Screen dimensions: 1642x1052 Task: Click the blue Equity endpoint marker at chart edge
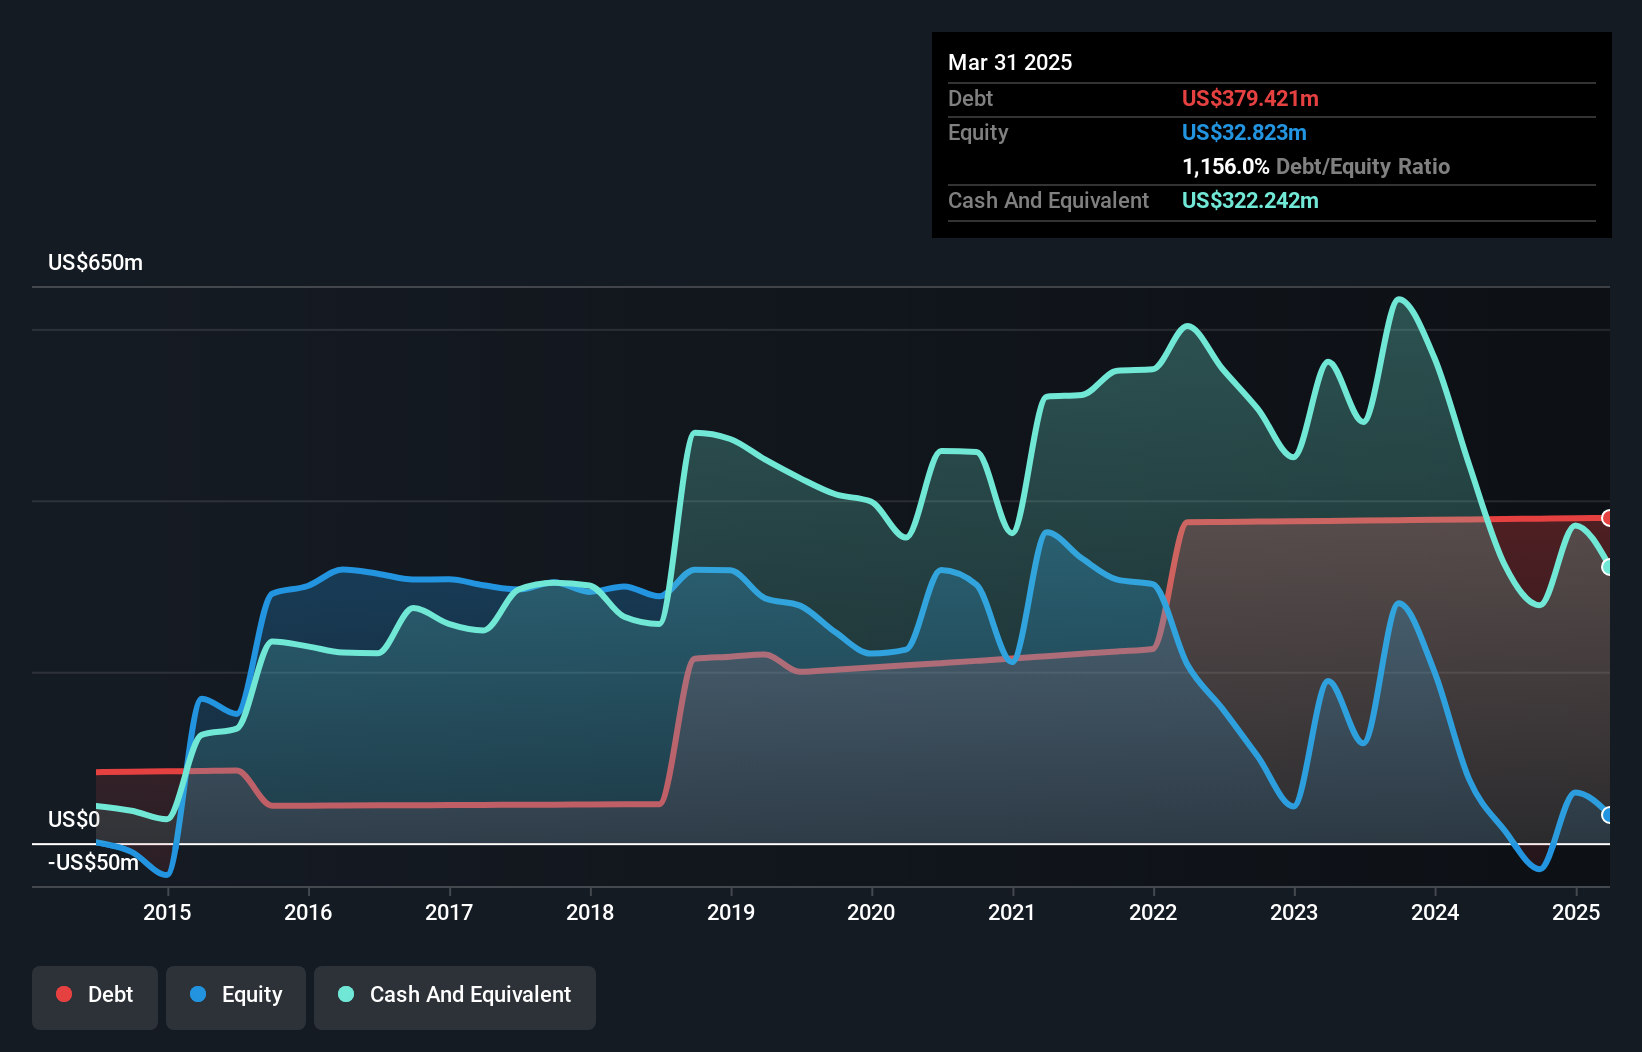1608,816
